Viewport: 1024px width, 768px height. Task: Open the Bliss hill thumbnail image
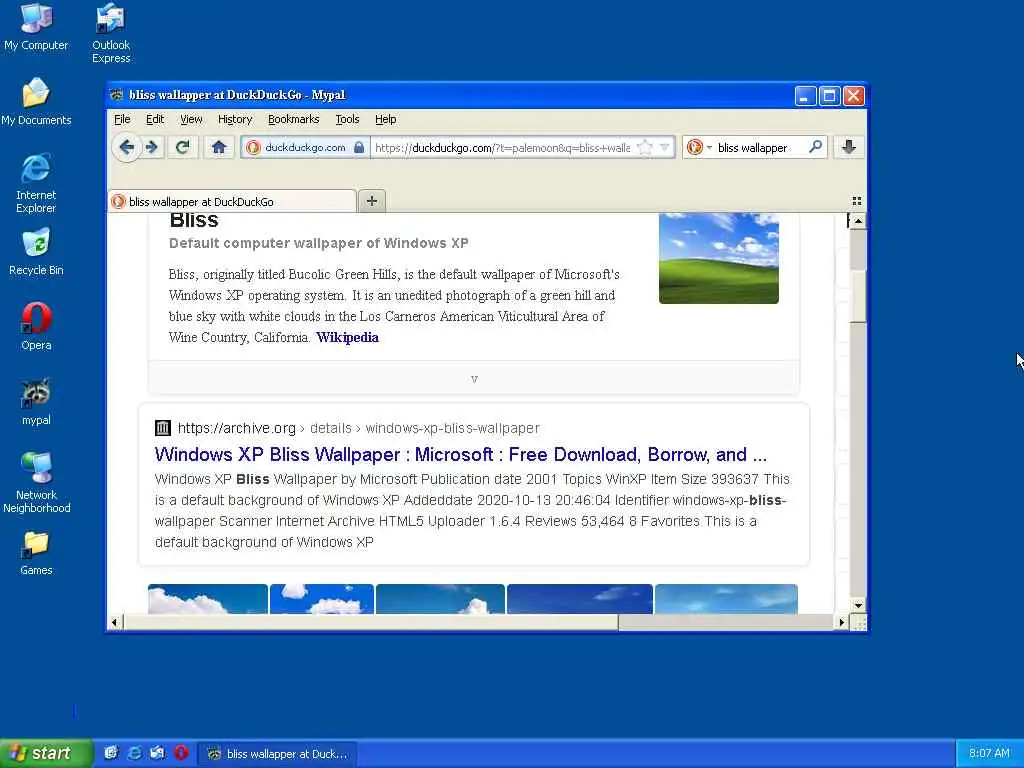point(718,258)
